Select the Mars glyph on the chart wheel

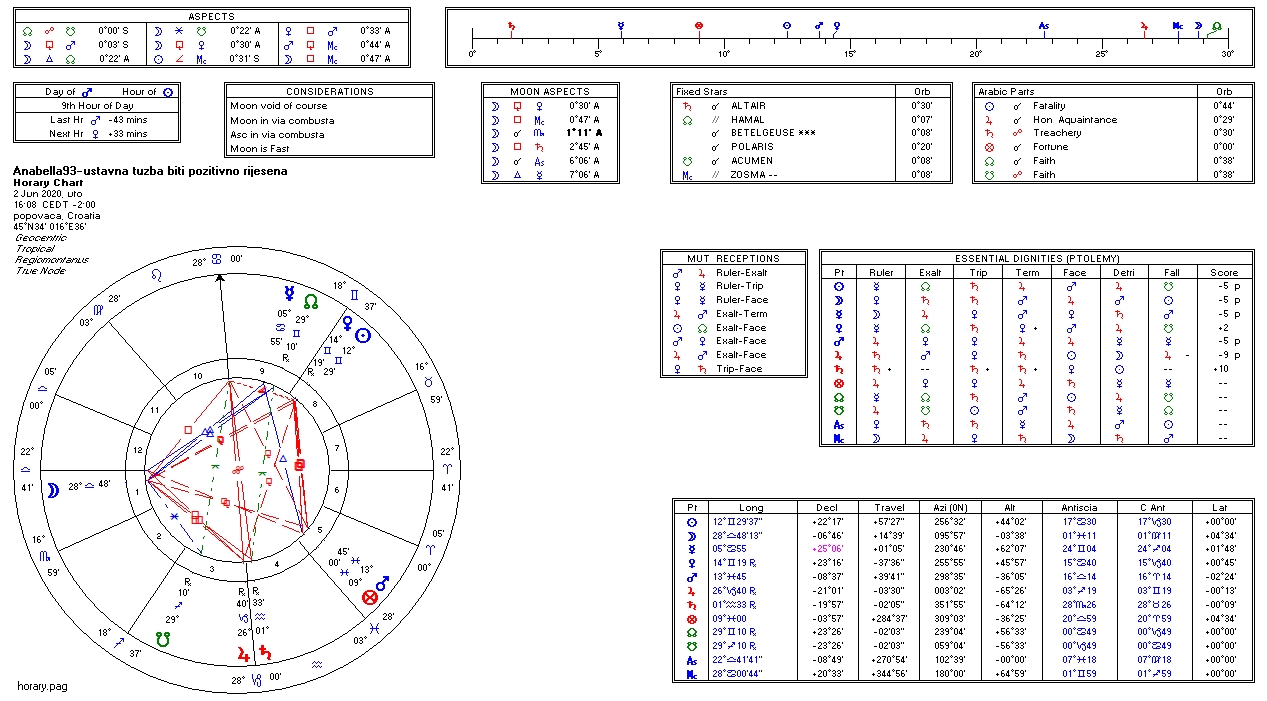click(x=380, y=583)
